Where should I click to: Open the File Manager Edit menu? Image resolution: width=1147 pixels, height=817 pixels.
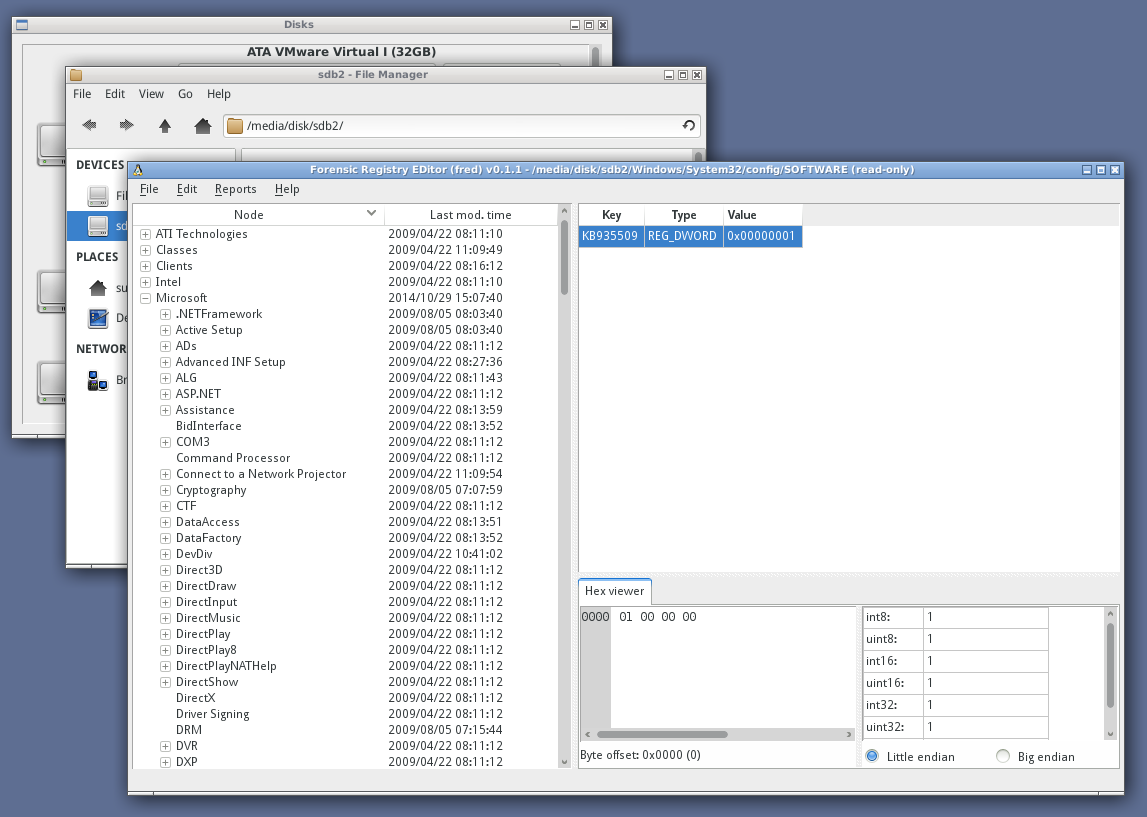[x=115, y=94]
